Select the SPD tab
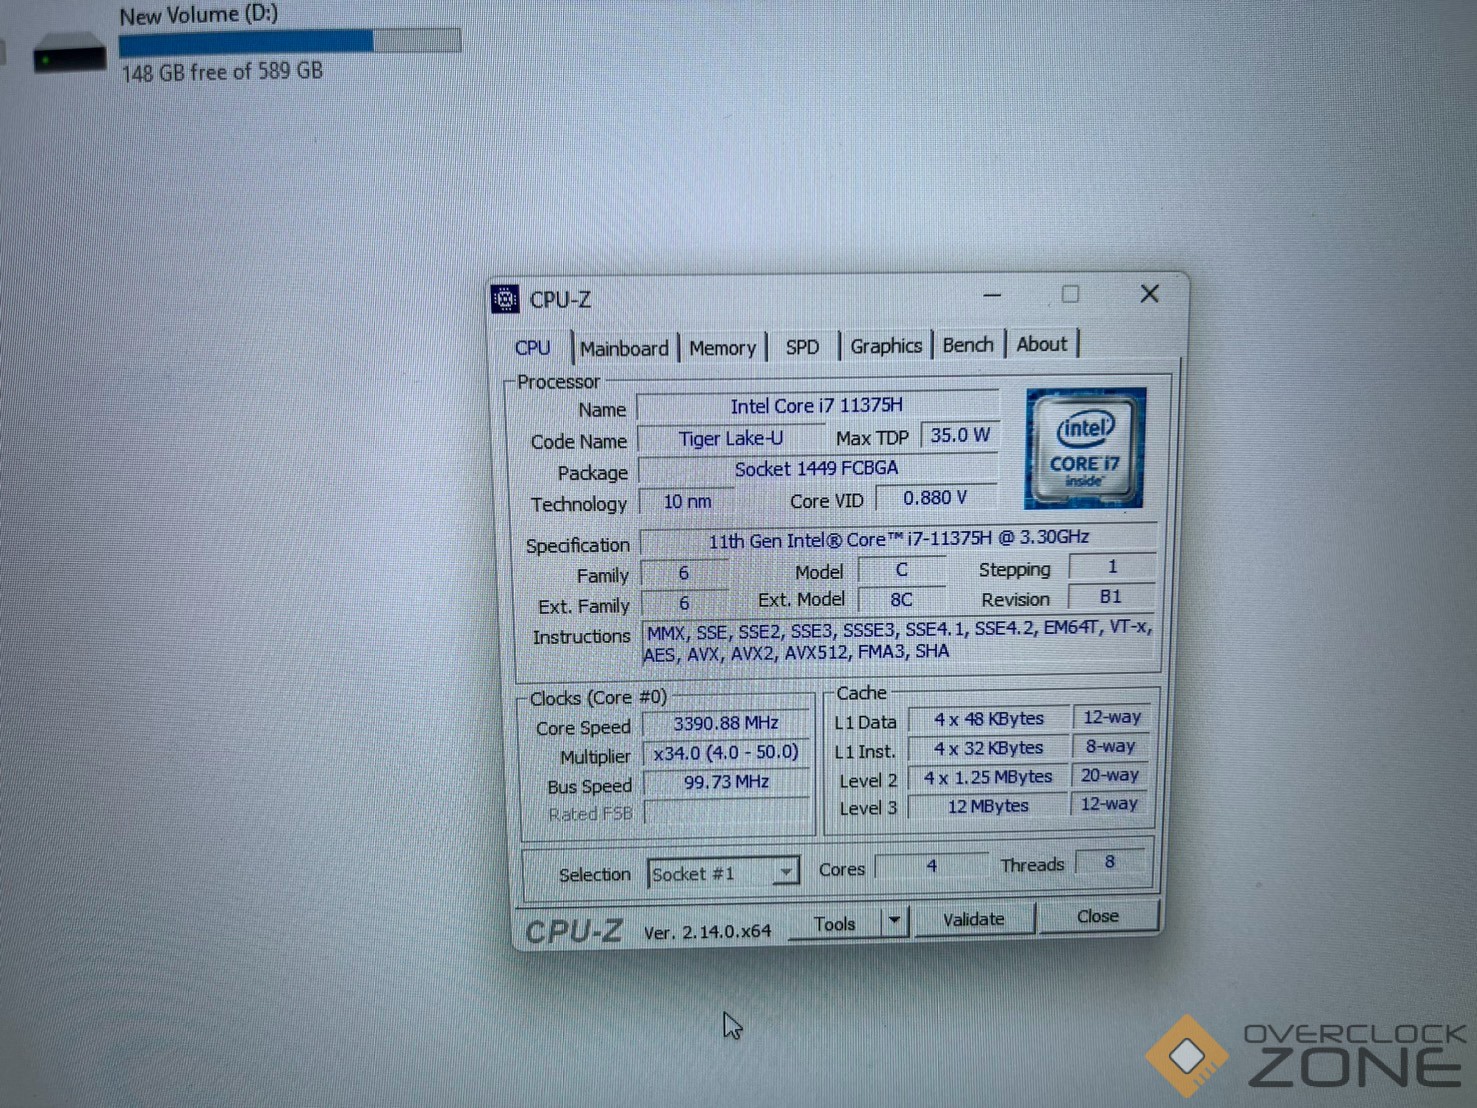This screenshot has height=1108, width=1477. point(802,348)
